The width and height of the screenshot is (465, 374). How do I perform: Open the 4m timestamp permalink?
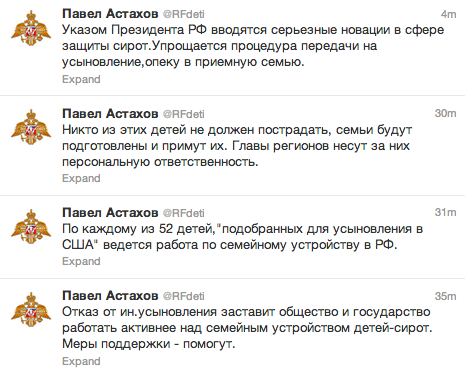448,14
